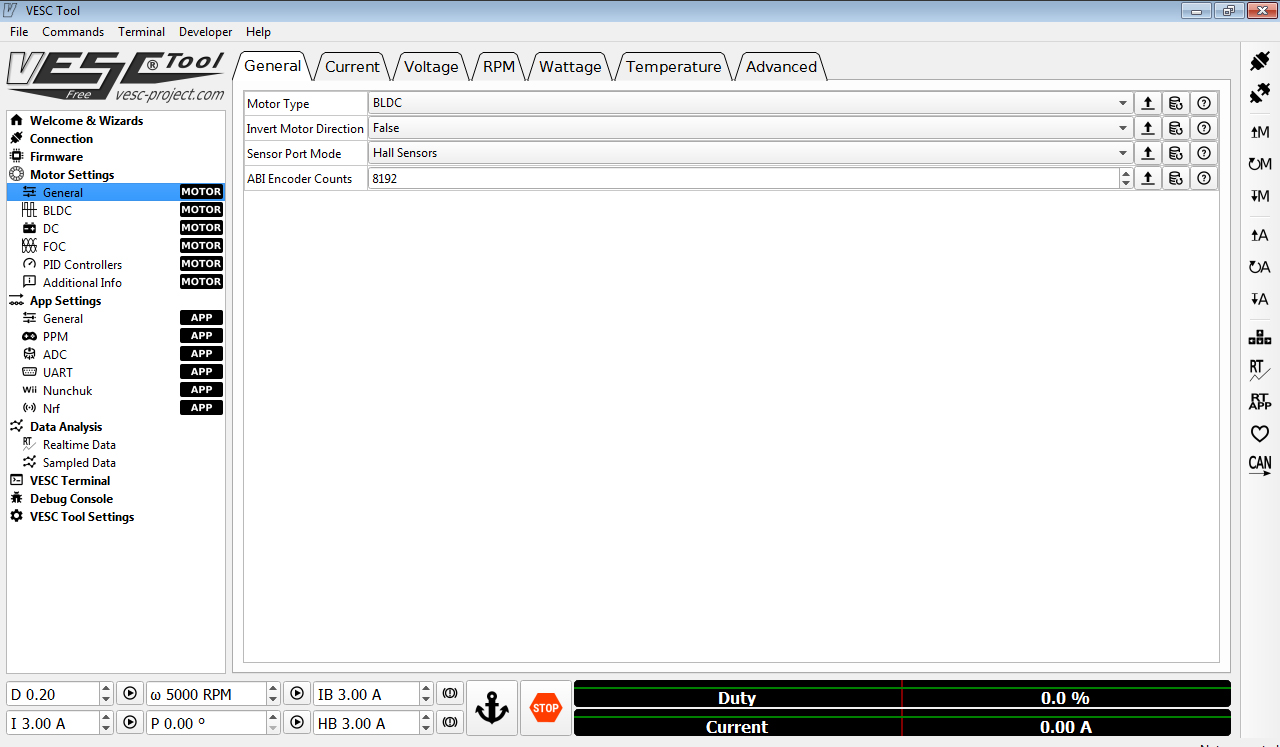Image resolution: width=1280 pixels, height=747 pixels.
Task: Toggle the CAN forwarding icon
Action: click(1260, 466)
